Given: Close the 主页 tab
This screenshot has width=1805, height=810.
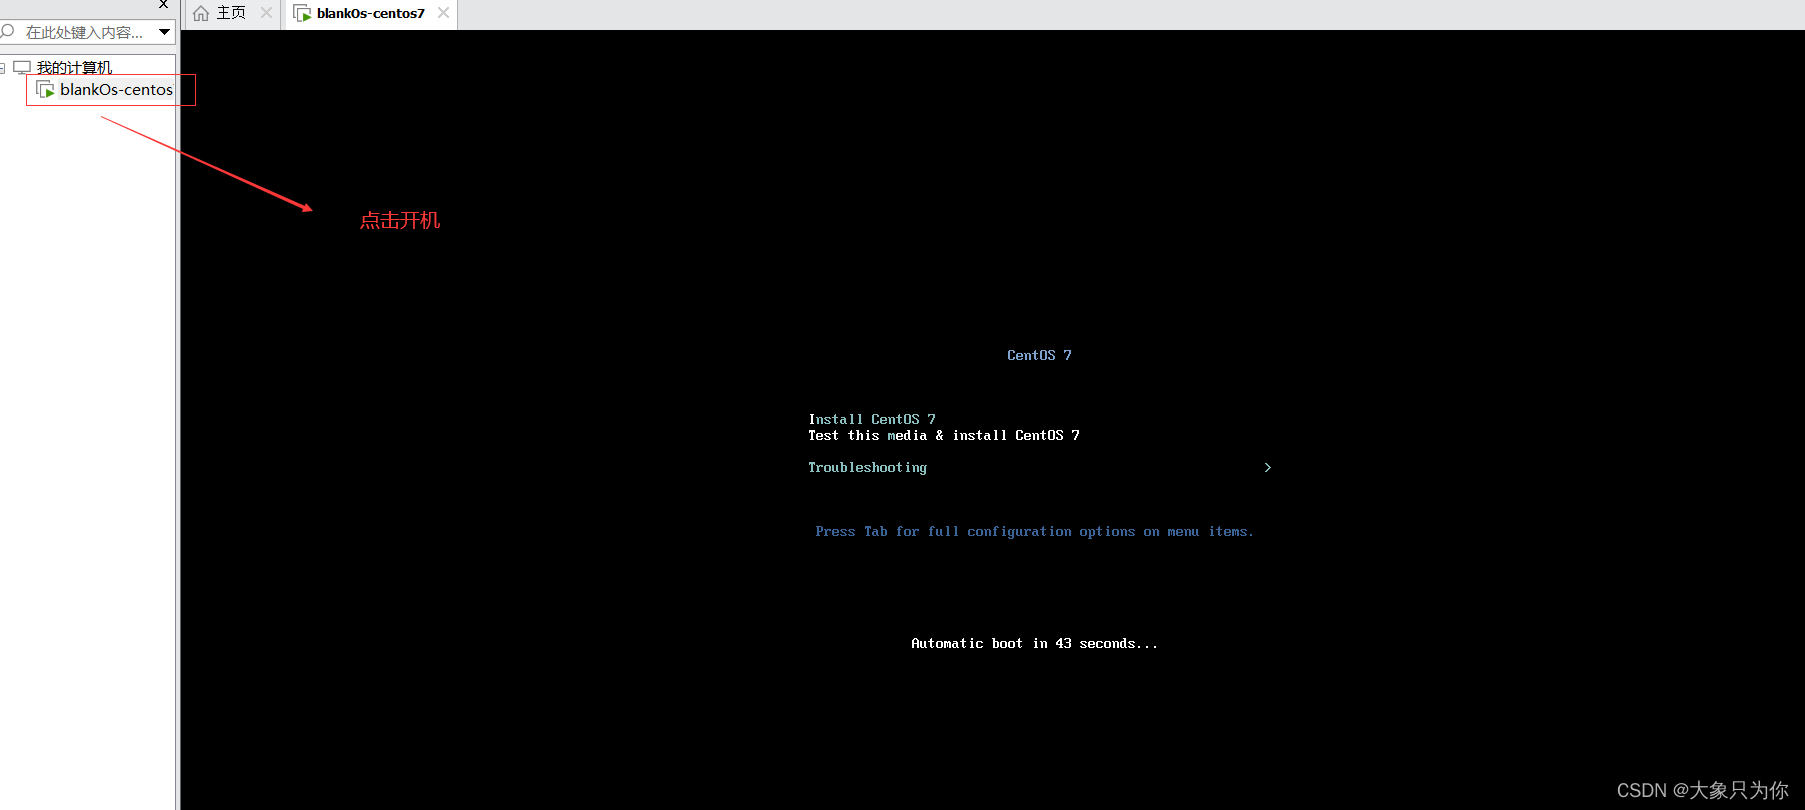Looking at the screenshot, I should click(x=266, y=13).
